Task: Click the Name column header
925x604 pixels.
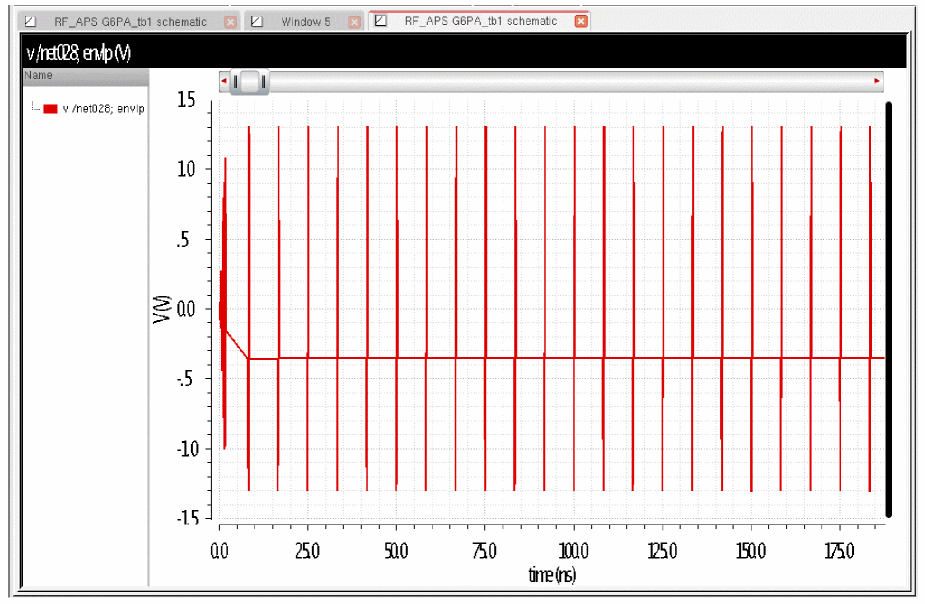Action: (x=86, y=76)
